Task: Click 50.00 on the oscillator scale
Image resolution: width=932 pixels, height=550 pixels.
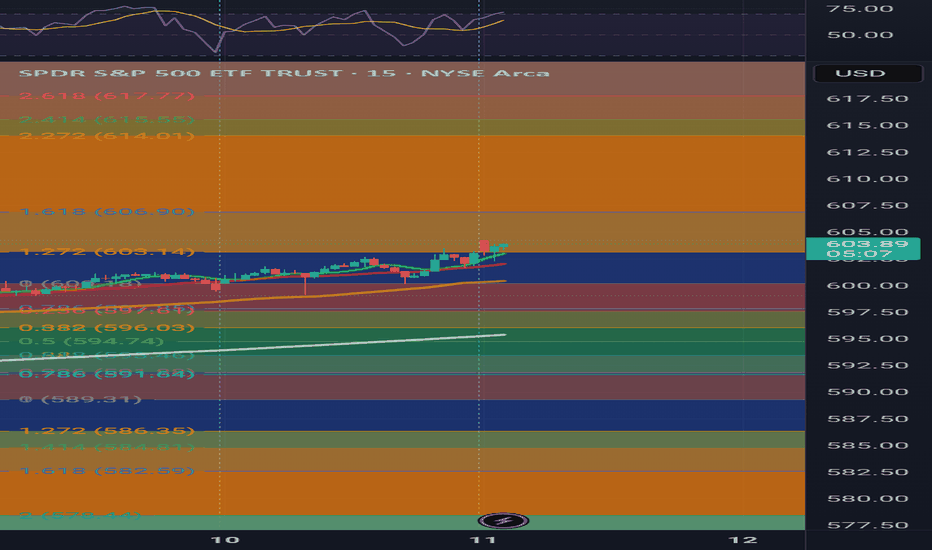Action: 860,35
